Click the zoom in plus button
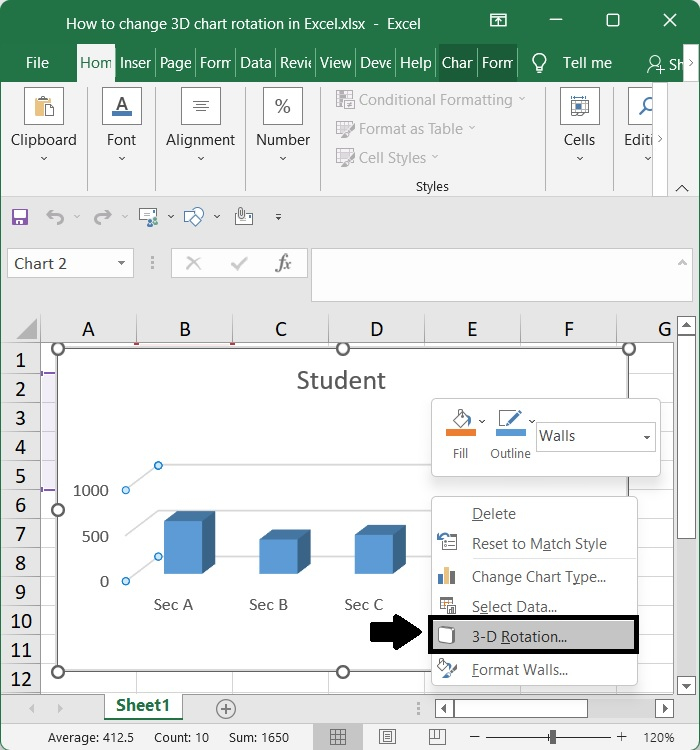This screenshot has height=750, width=700. [622, 737]
